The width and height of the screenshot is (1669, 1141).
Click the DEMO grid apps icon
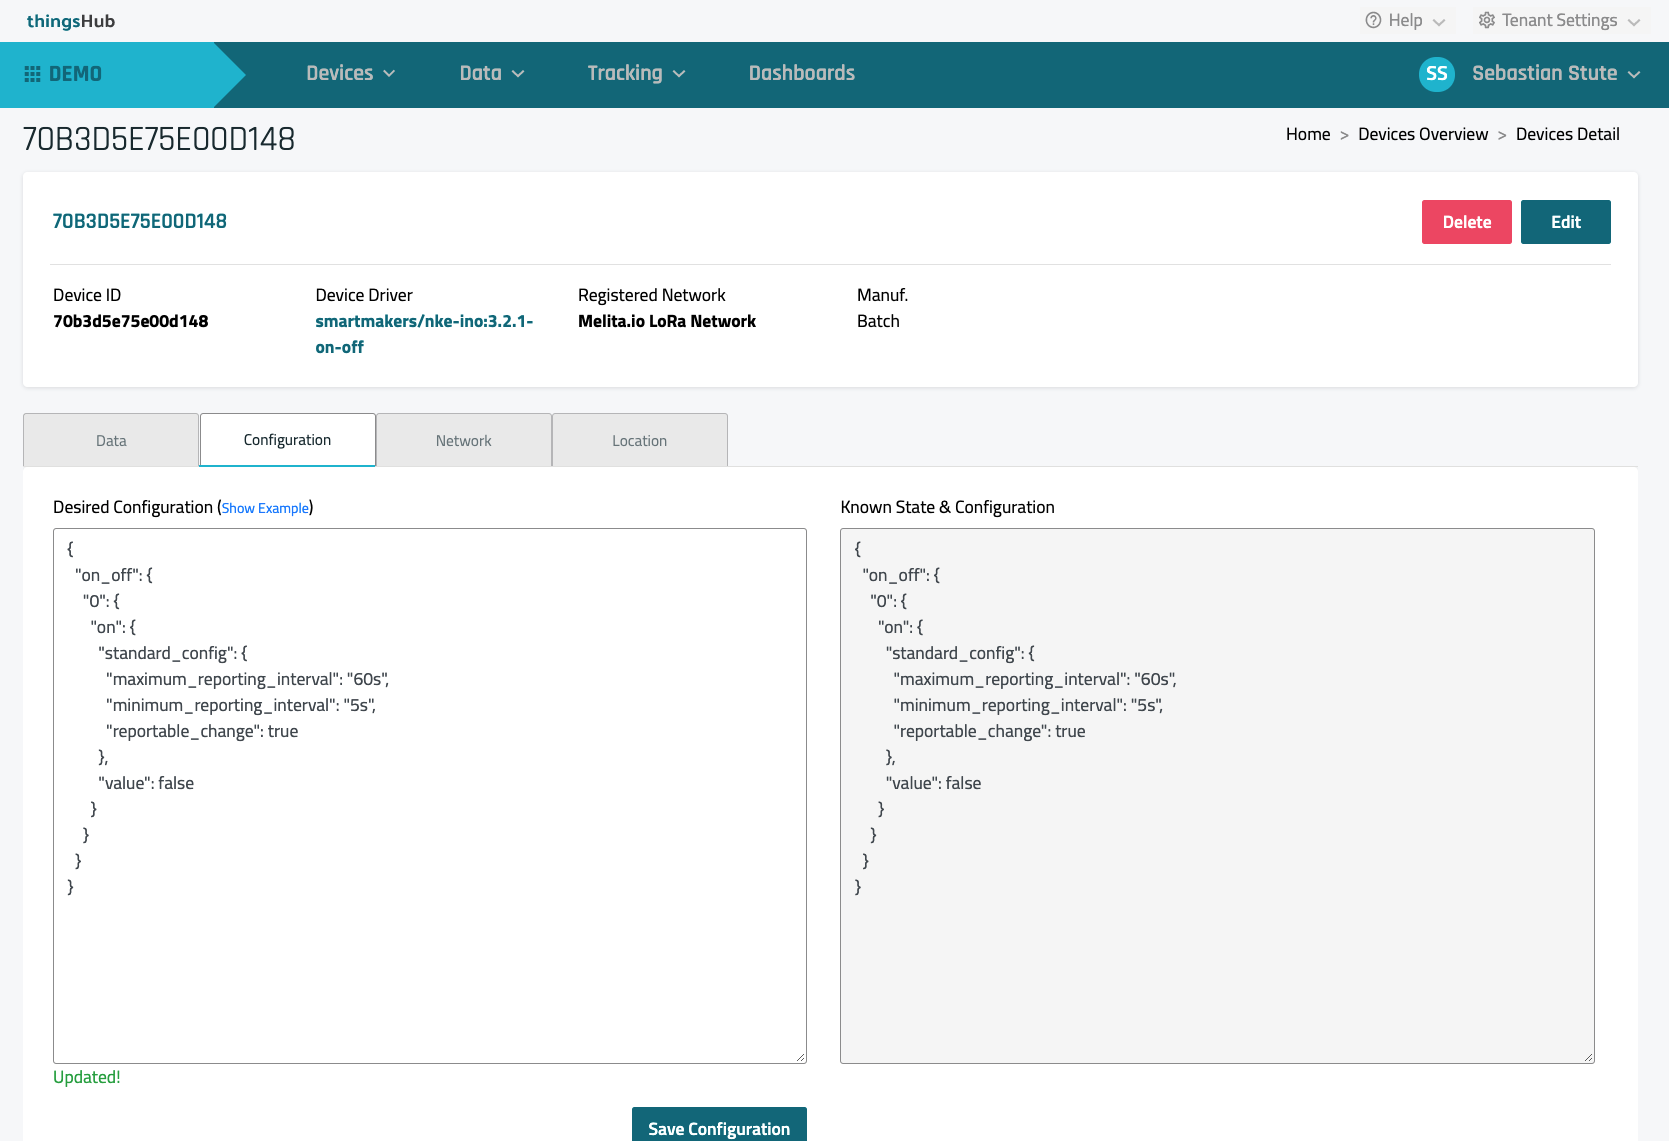(32, 74)
